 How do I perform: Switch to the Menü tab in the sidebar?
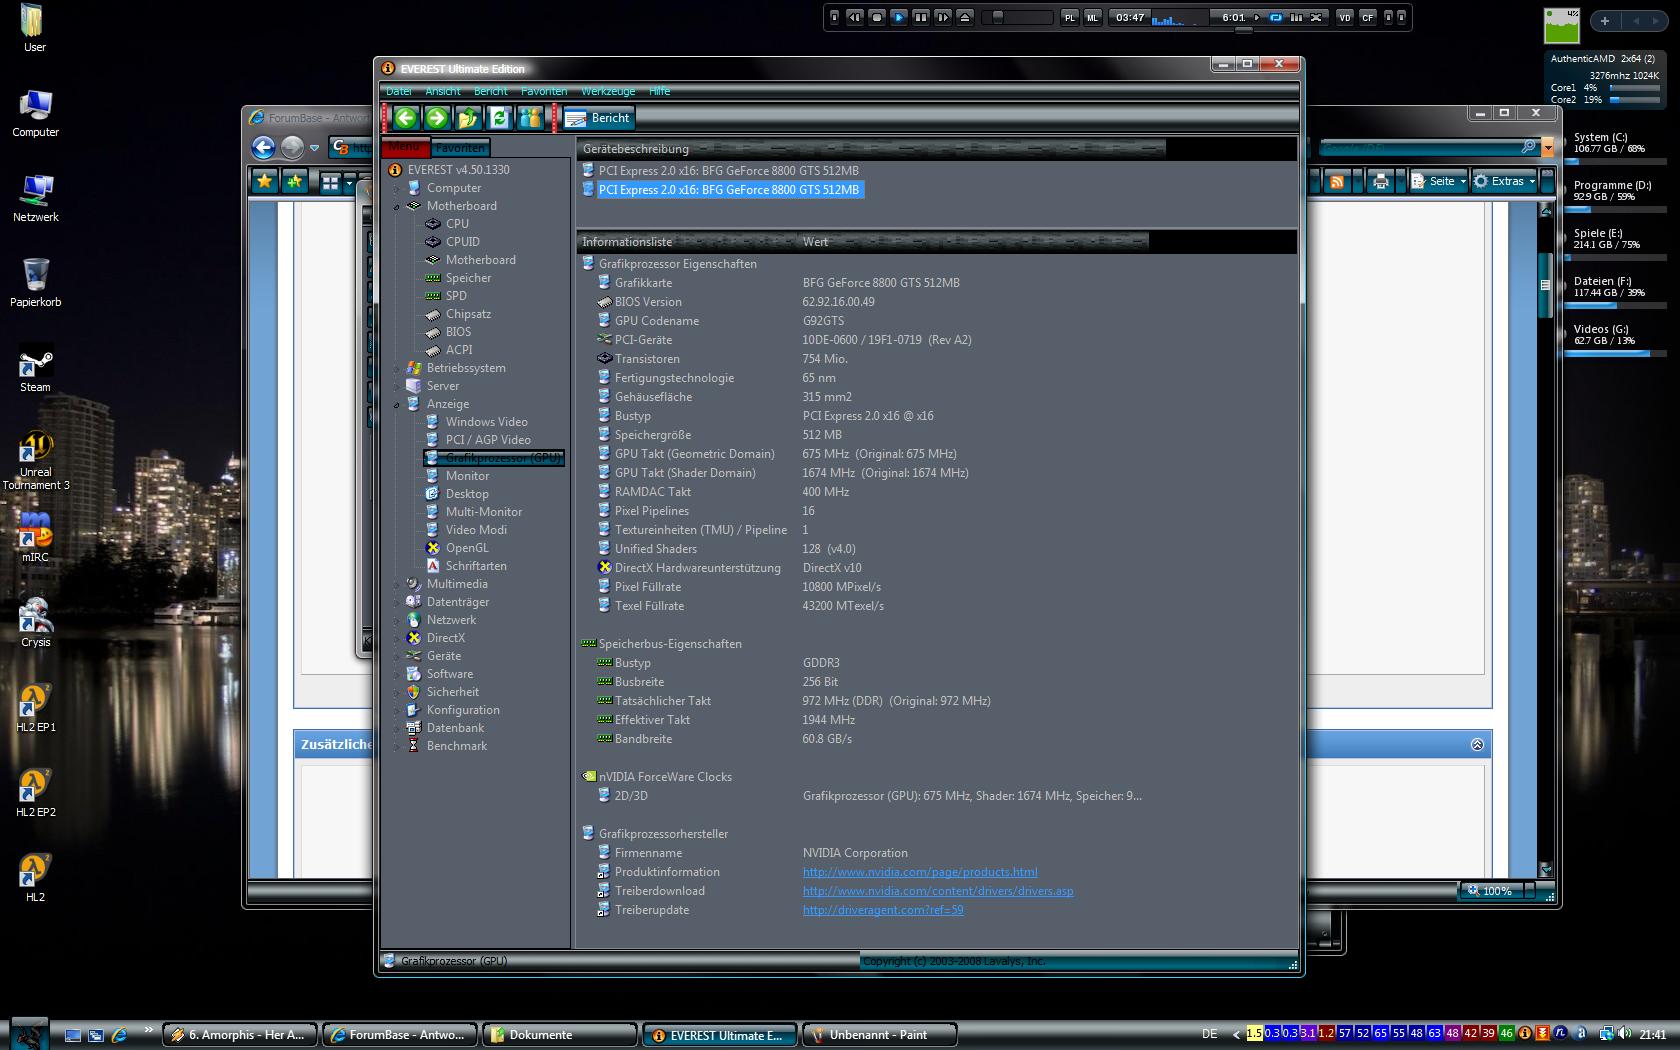pyautogui.click(x=405, y=147)
